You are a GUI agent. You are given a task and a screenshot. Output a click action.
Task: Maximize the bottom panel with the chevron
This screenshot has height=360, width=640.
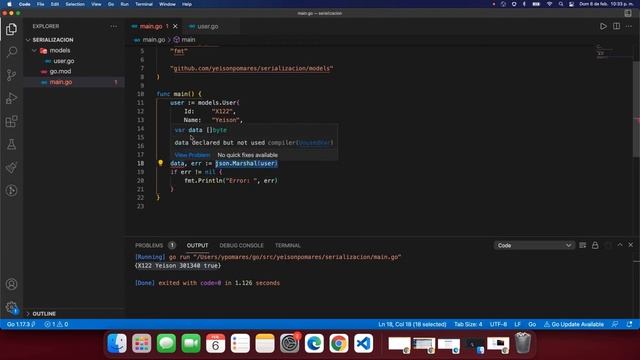tap(620, 245)
